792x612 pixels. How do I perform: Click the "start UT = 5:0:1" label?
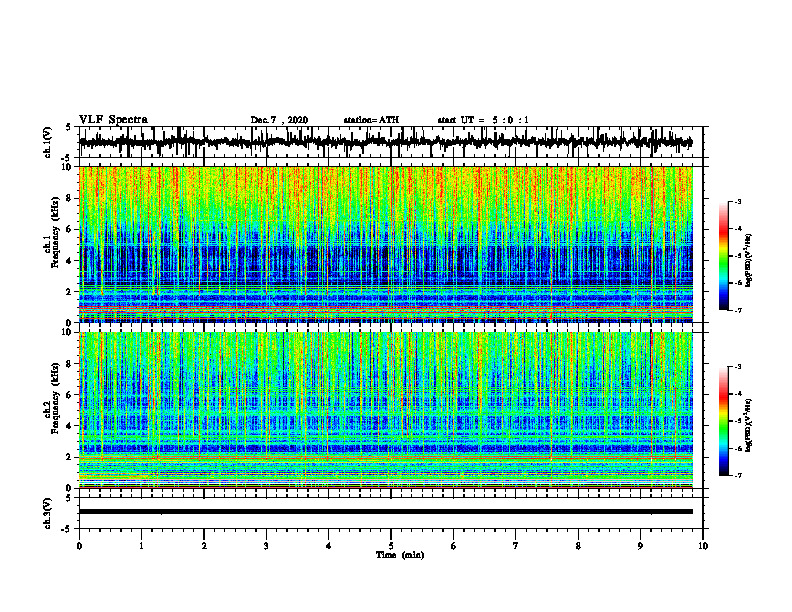click(x=483, y=120)
